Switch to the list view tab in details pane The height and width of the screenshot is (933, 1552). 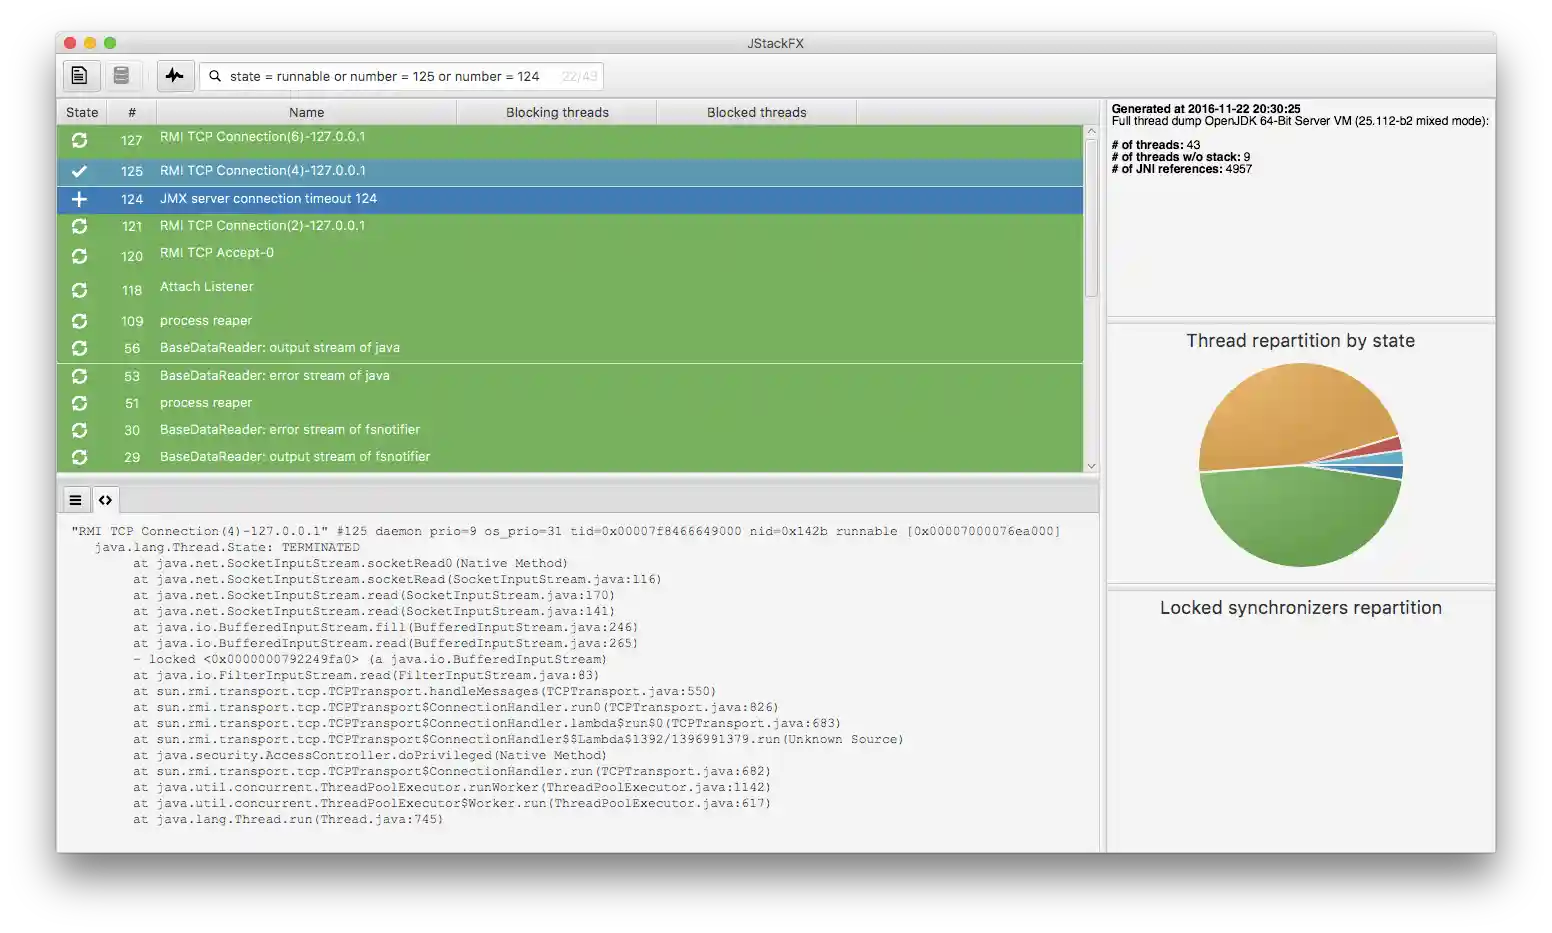pos(75,499)
